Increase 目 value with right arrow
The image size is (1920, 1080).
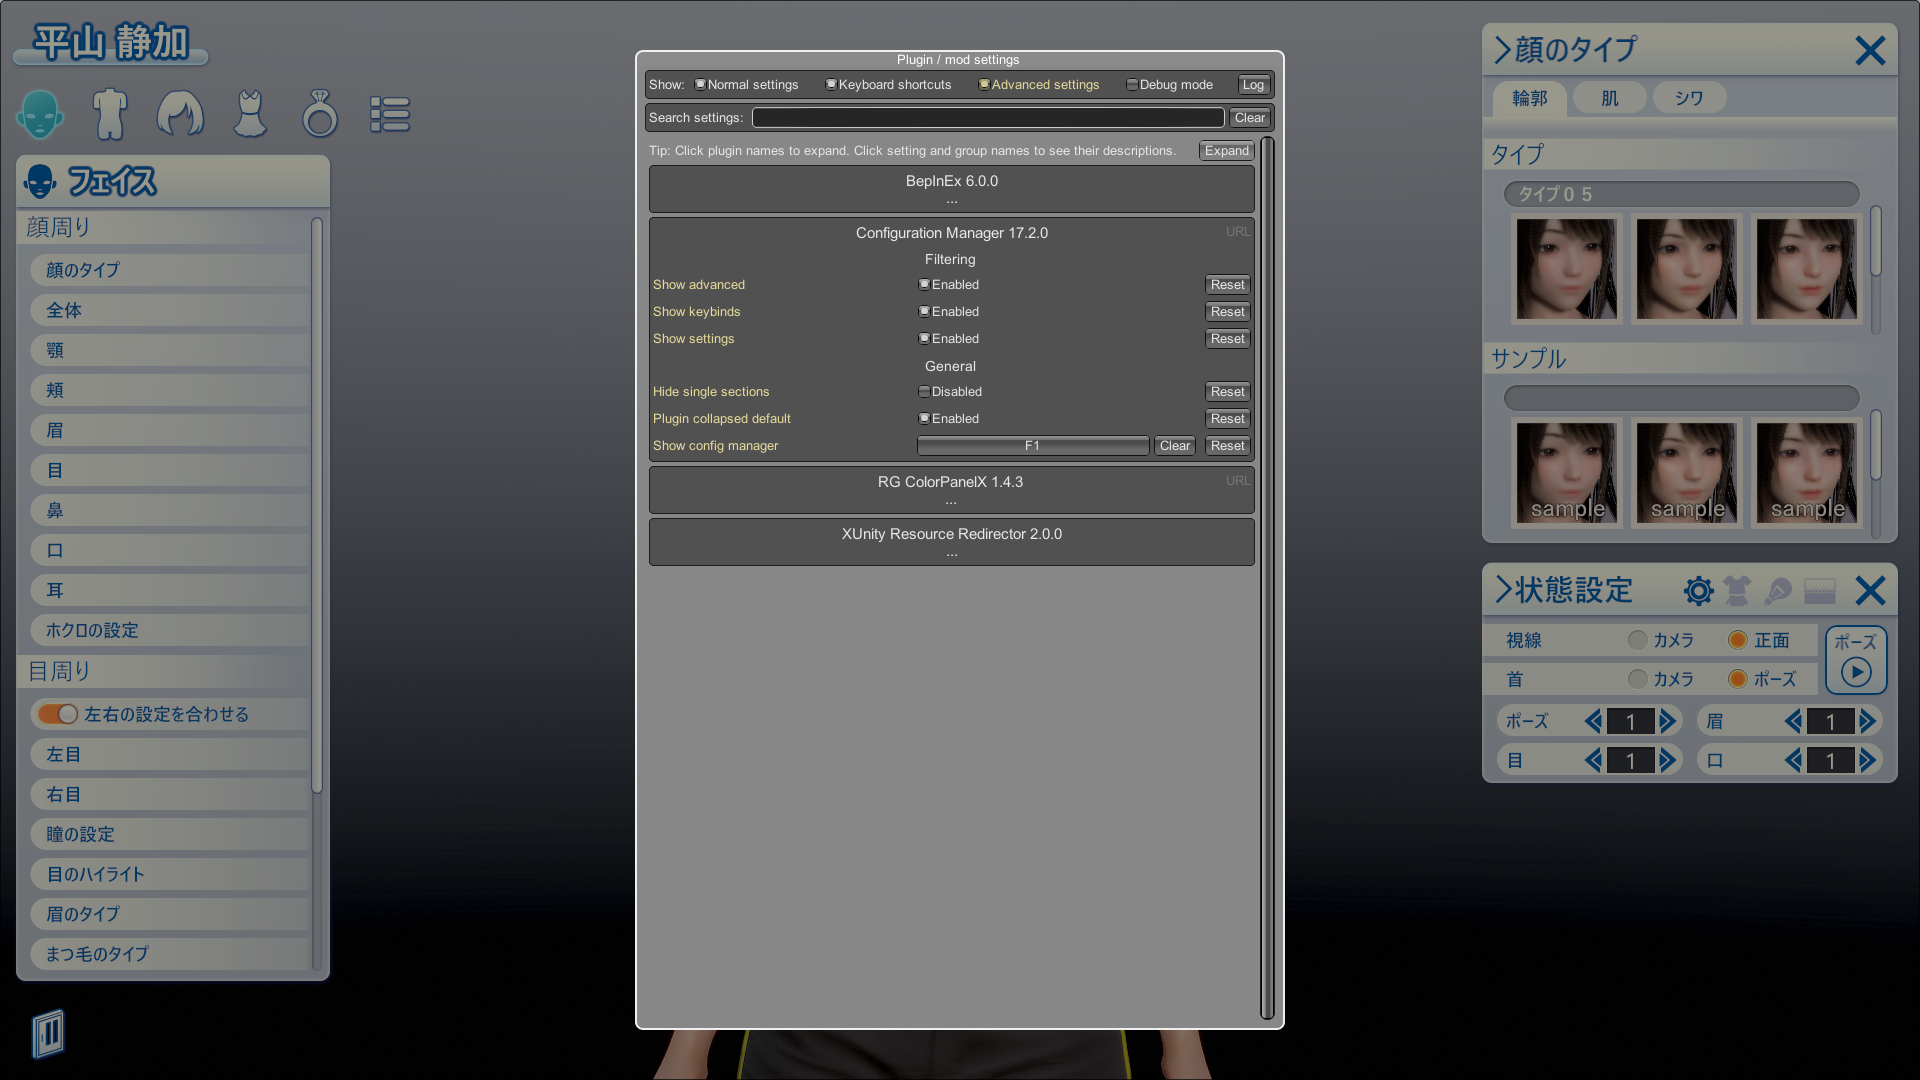(x=1667, y=761)
